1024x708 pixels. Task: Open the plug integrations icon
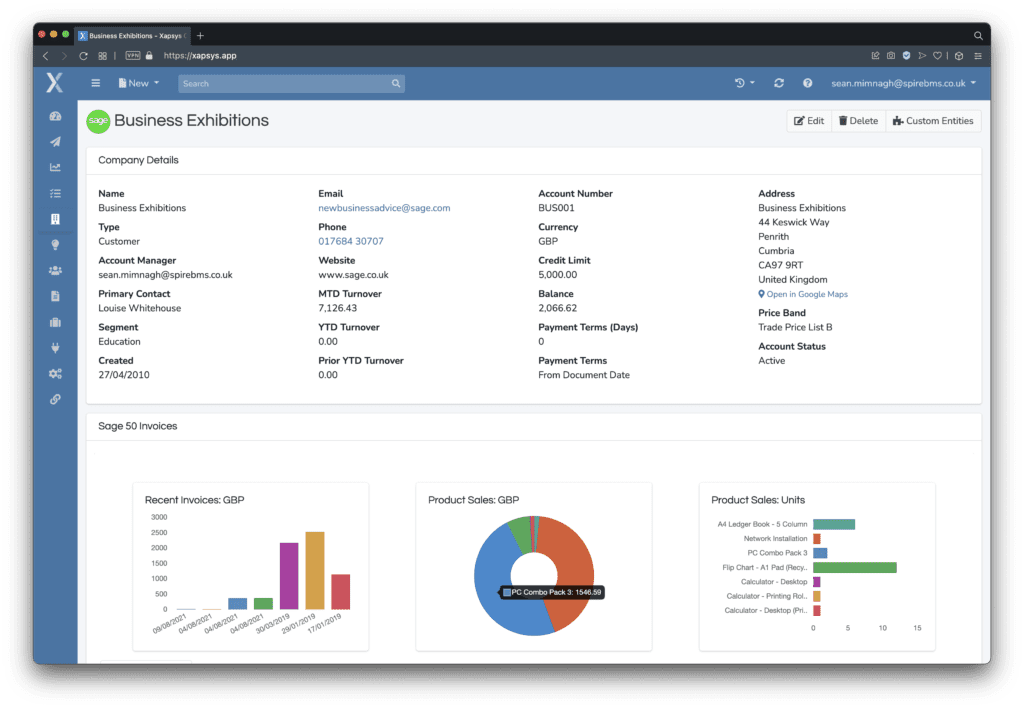pyautogui.click(x=56, y=347)
